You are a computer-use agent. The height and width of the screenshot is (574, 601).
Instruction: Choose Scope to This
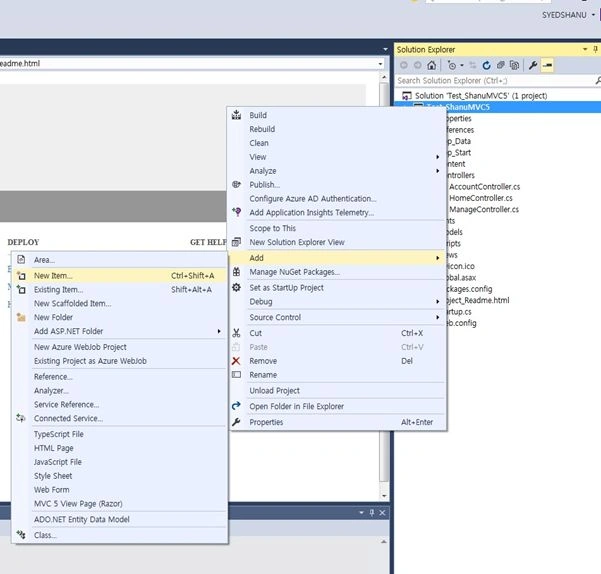(x=337, y=228)
